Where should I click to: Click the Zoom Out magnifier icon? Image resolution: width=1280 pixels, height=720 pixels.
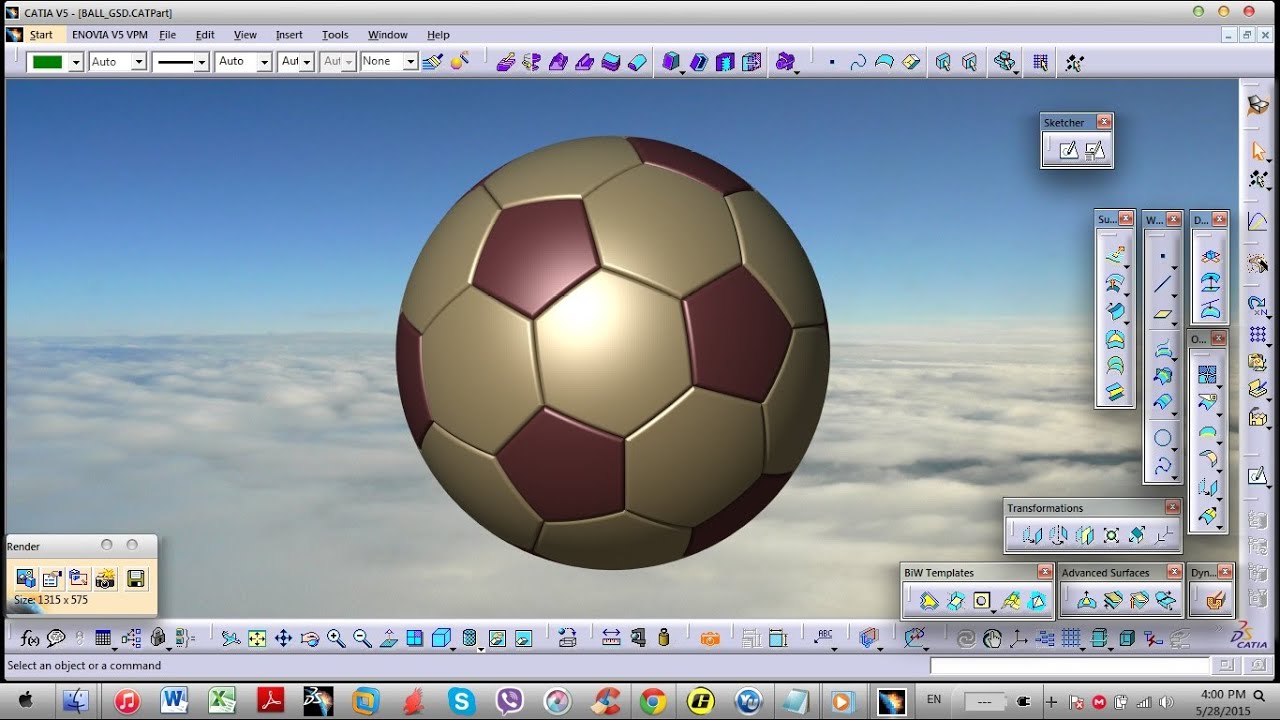pyautogui.click(x=362, y=638)
